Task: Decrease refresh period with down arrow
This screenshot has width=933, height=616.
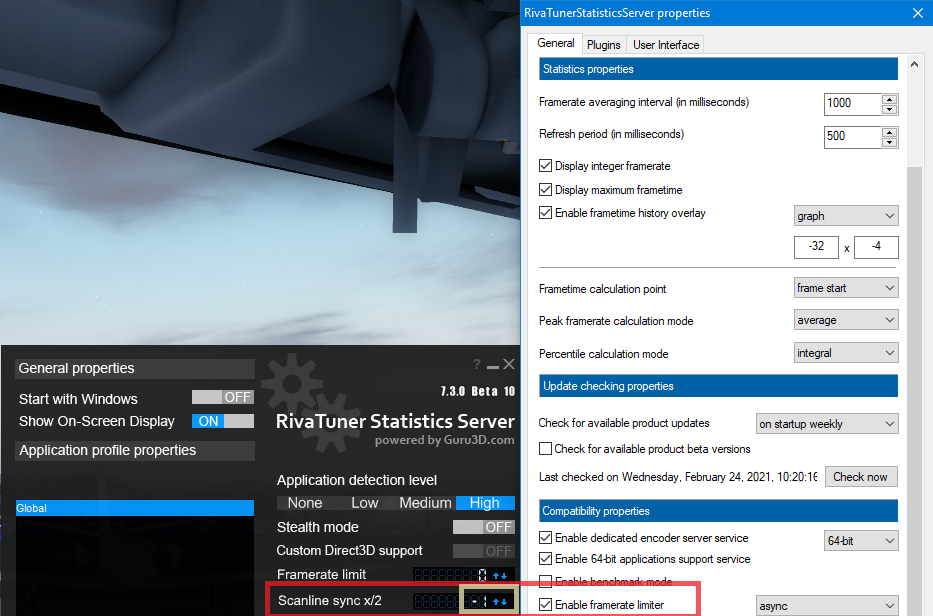Action: [x=890, y=142]
